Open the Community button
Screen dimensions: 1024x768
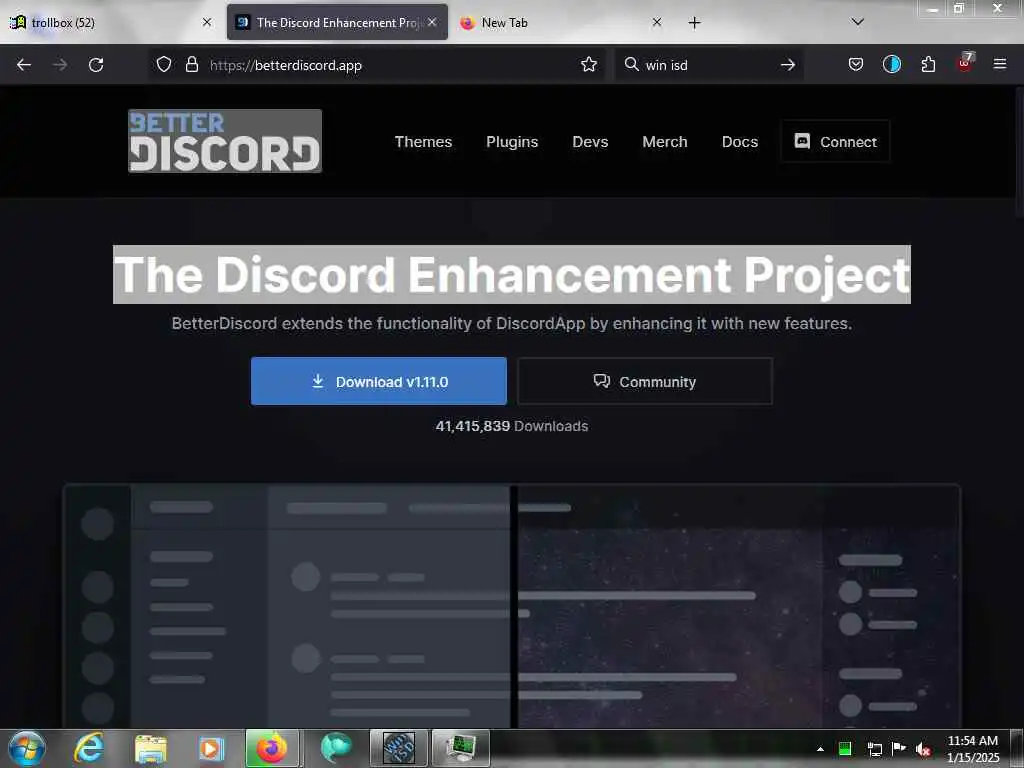click(645, 381)
